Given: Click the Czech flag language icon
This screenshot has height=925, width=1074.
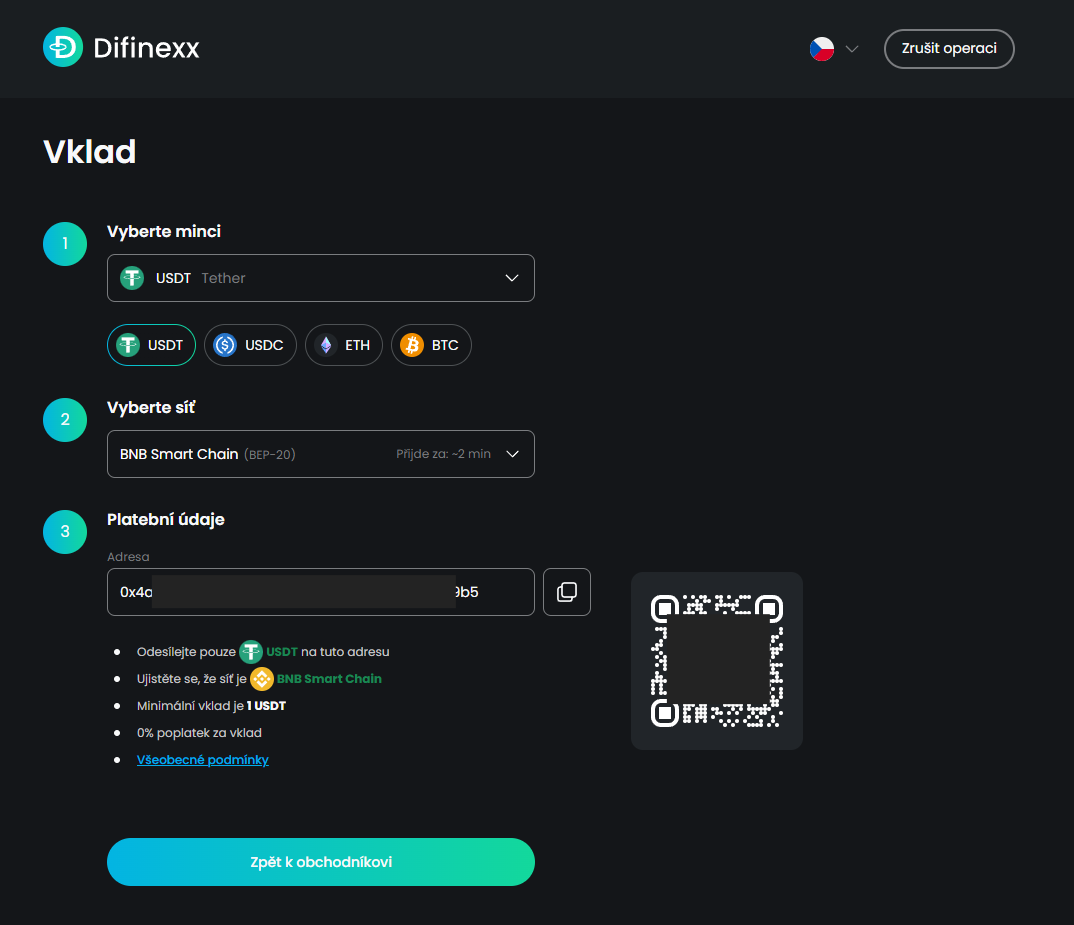Looking at the screenshot, I should (821, 49).
